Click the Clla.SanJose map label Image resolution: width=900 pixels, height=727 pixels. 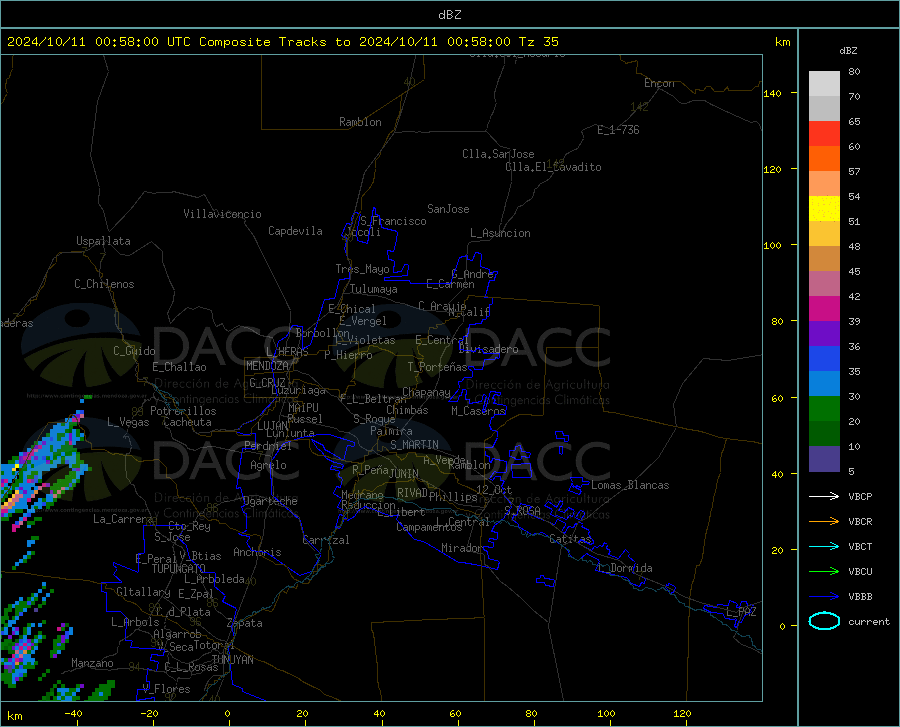(498, 154)
